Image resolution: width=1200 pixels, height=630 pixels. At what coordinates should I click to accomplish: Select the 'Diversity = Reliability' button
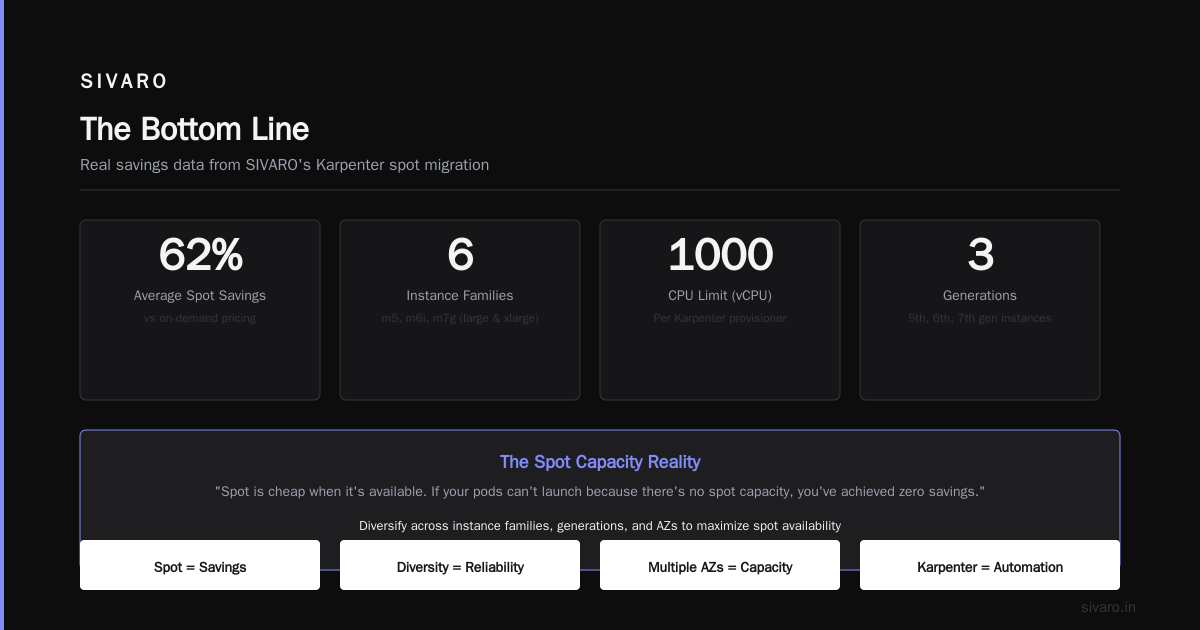(460, 566)
